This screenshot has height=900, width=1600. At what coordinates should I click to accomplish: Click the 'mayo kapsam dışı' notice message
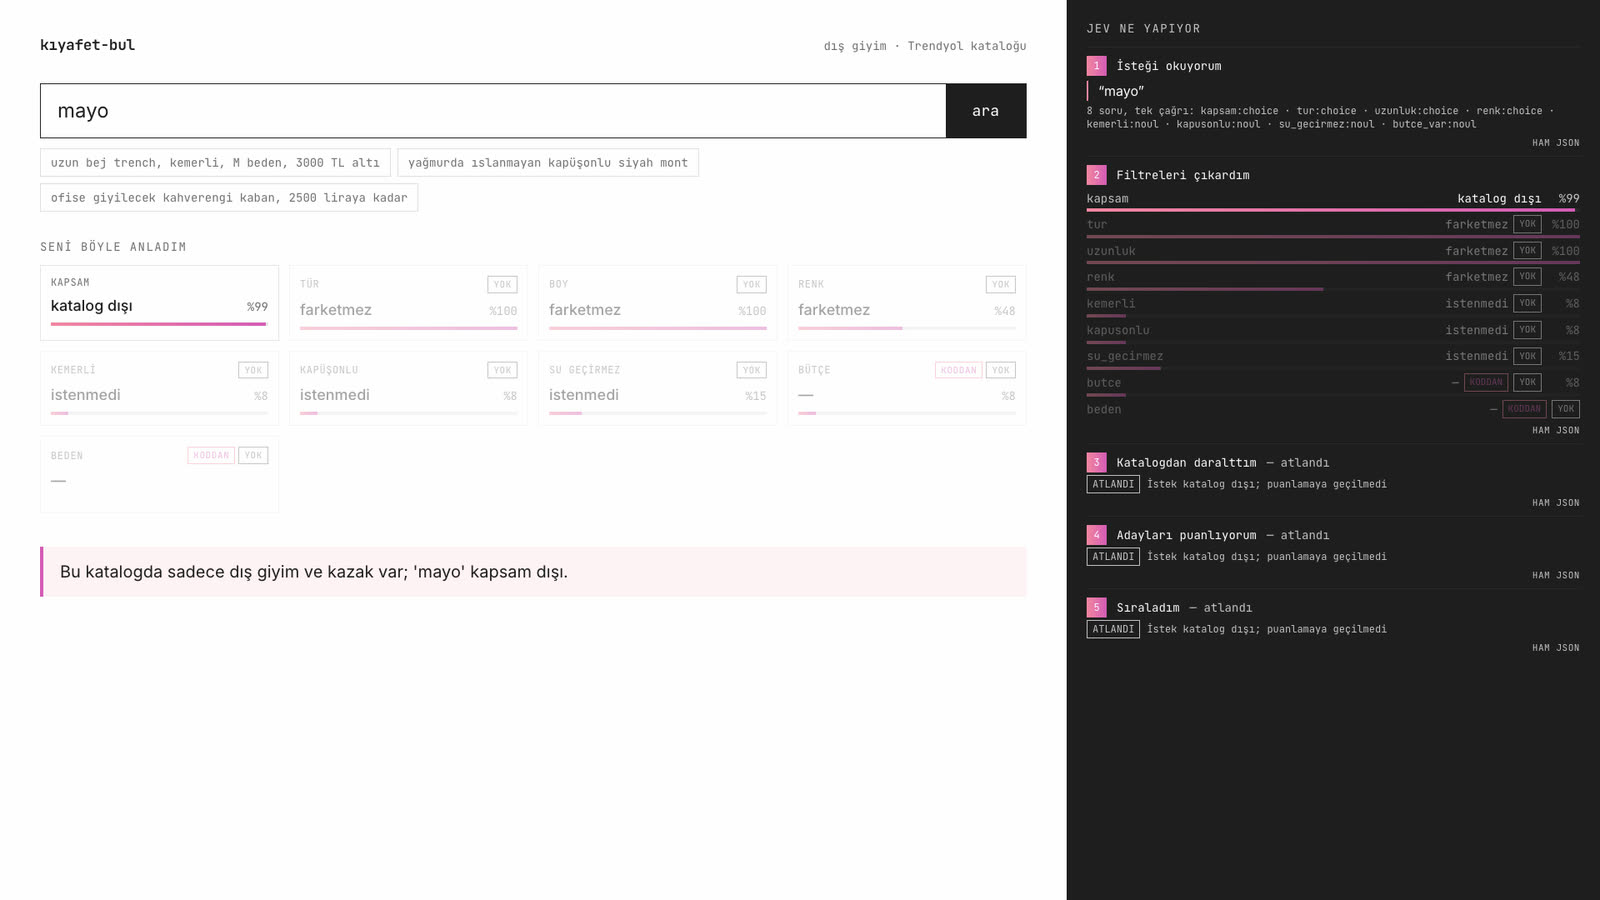[x=533, y=572]
